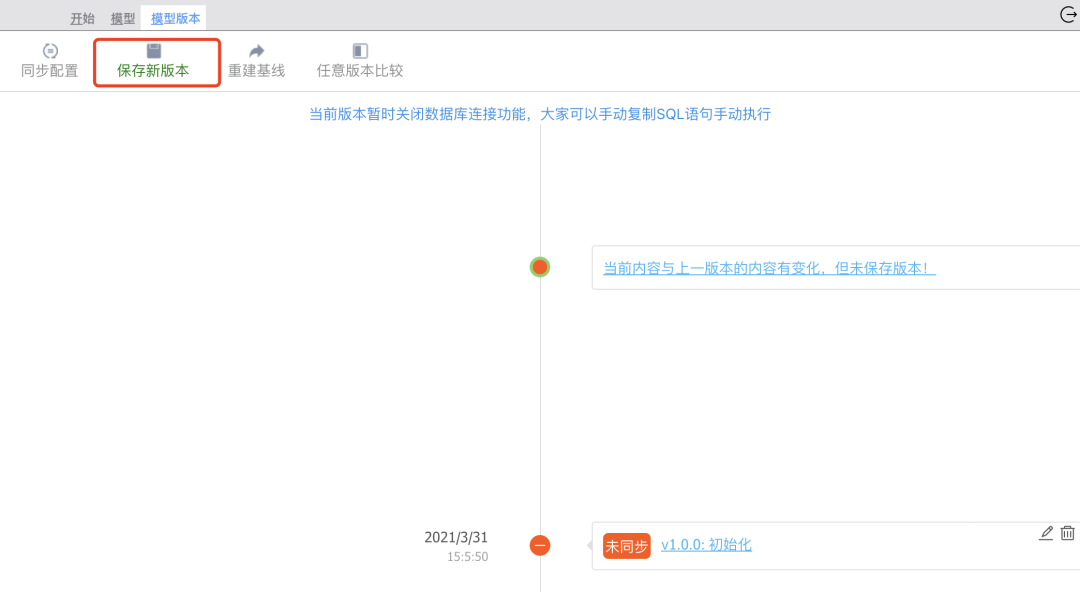This screenshot has width=1080, height=592.
Task: Switch to the 开始 tab
Action: pos(82,17)
